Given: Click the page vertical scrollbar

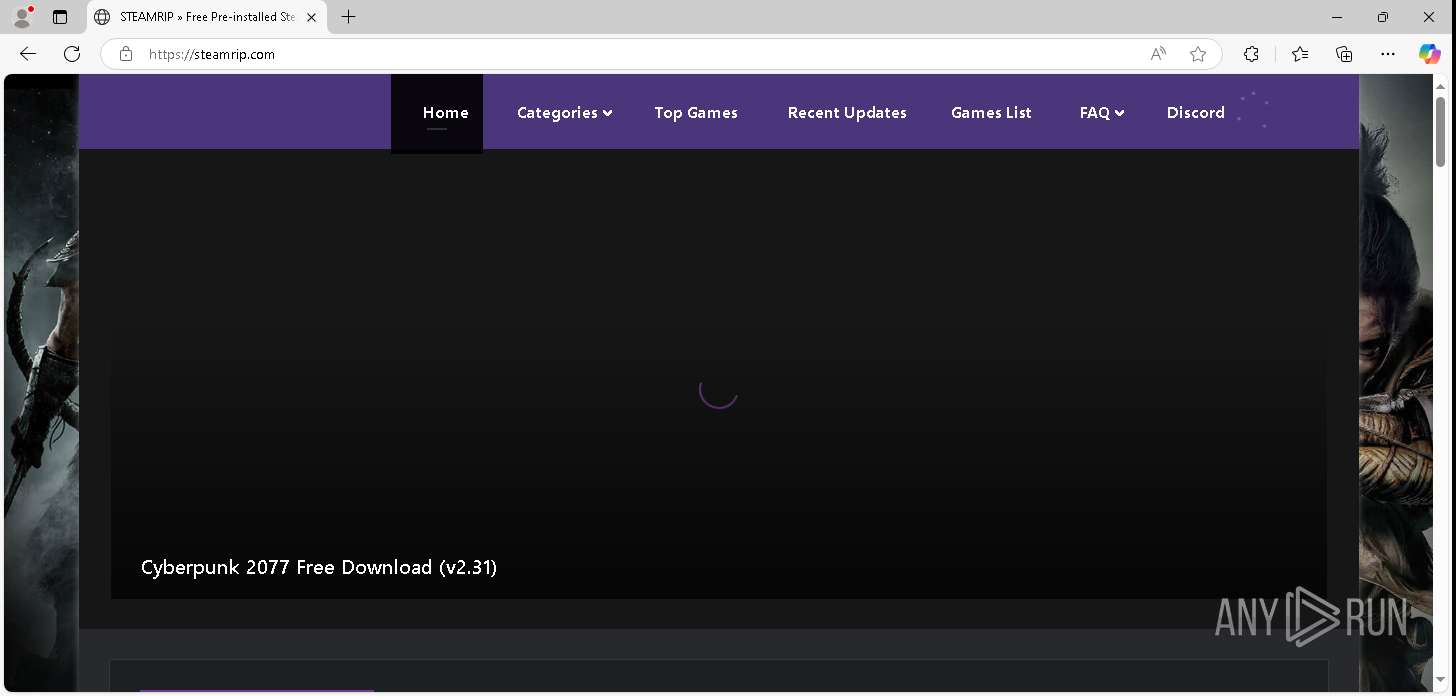Looking at the screenshot, I should pyautogui.click(x=1441, y=132).
